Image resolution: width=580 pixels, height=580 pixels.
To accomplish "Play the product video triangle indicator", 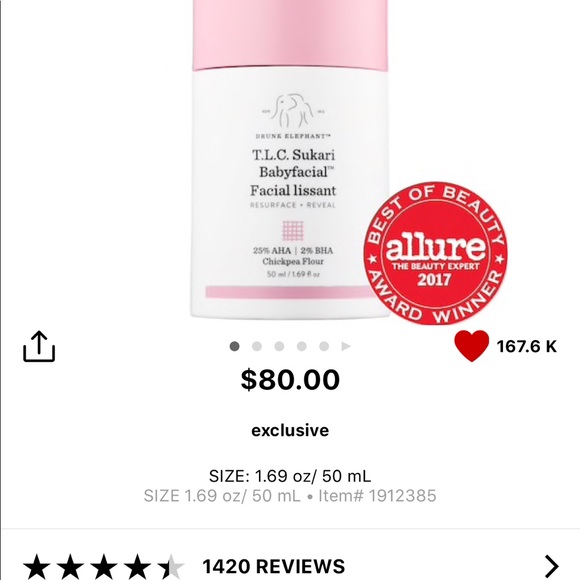I will [x=346, y=346].
